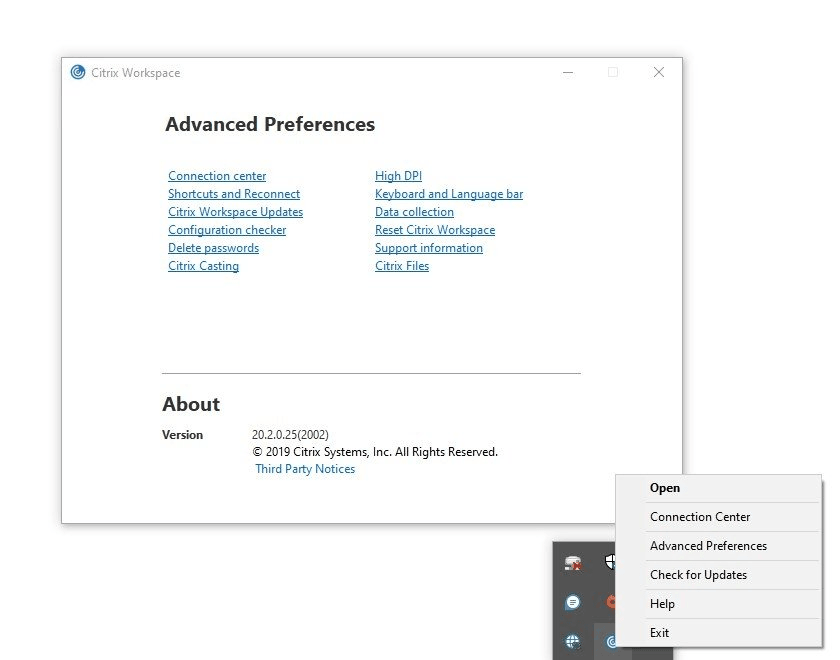This screenshot has width=840, height=660.
Task: Open High DPI settings
Action: click(398, 176)
